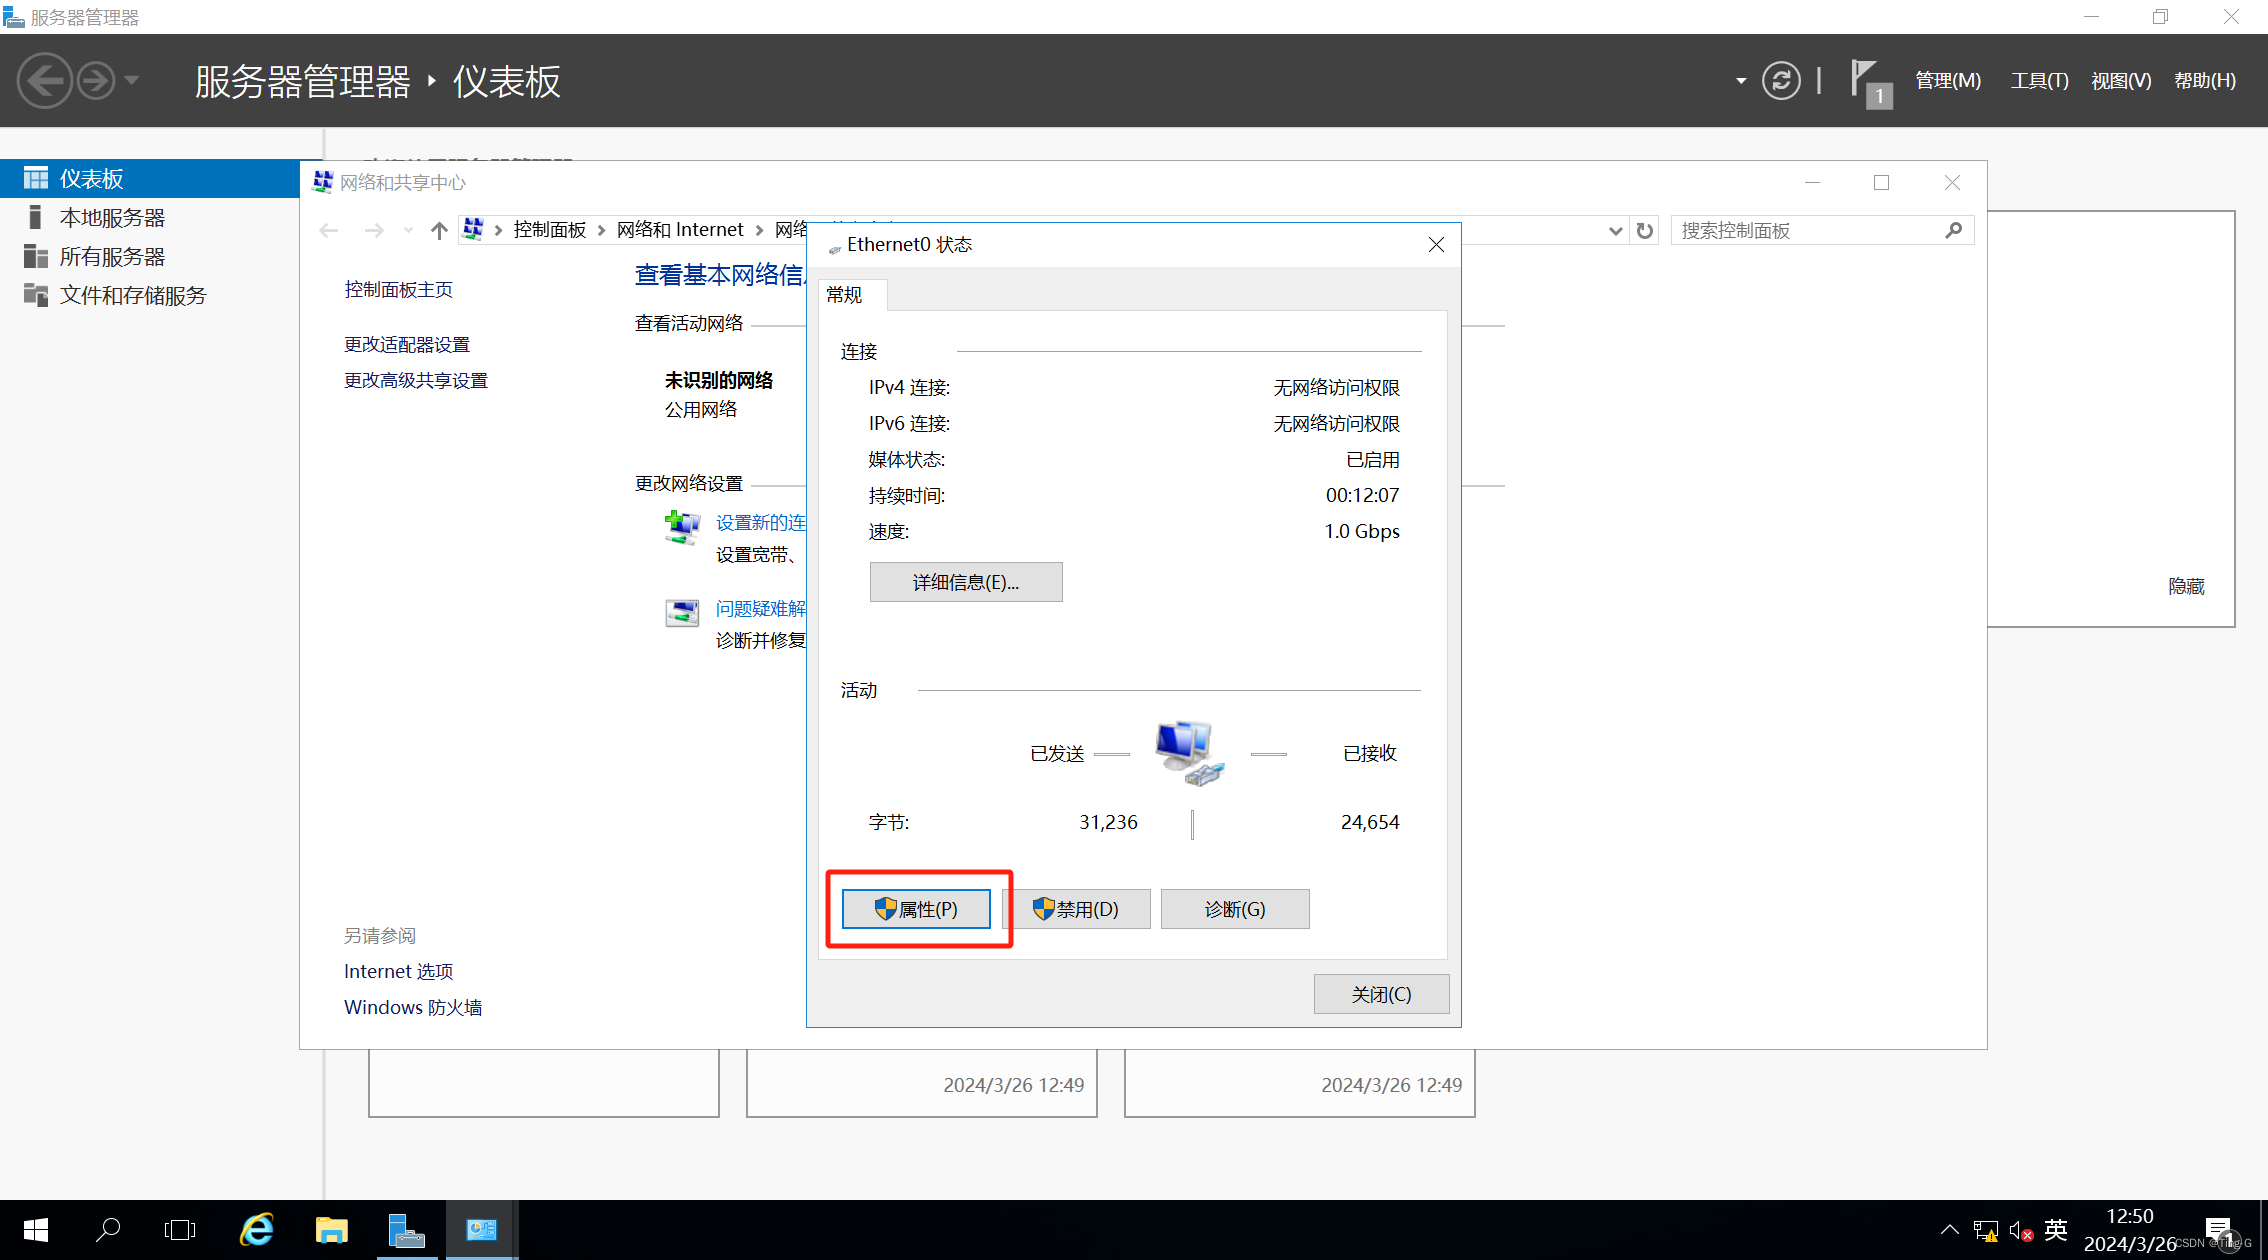
Task: Click the up arrow in control panel navigation
Action: (x=439, y=231)
